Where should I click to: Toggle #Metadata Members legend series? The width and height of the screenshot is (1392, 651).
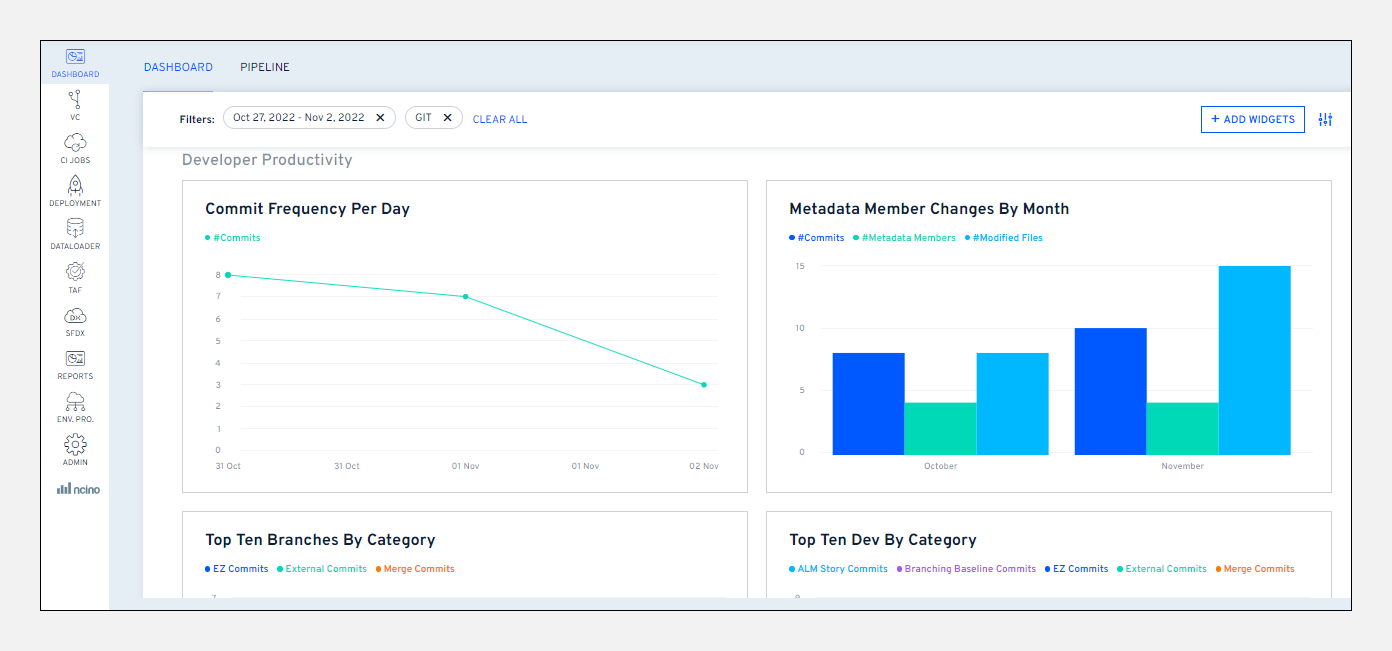(x=907, y=238)
